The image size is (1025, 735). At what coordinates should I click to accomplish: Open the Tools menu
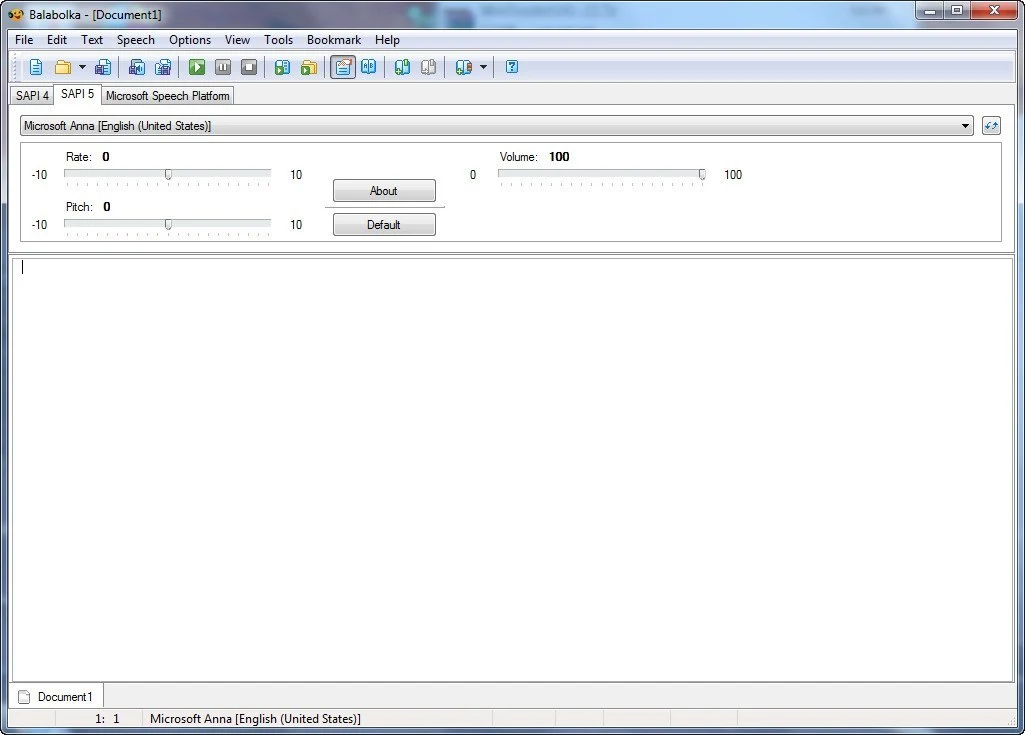[278, 40]
